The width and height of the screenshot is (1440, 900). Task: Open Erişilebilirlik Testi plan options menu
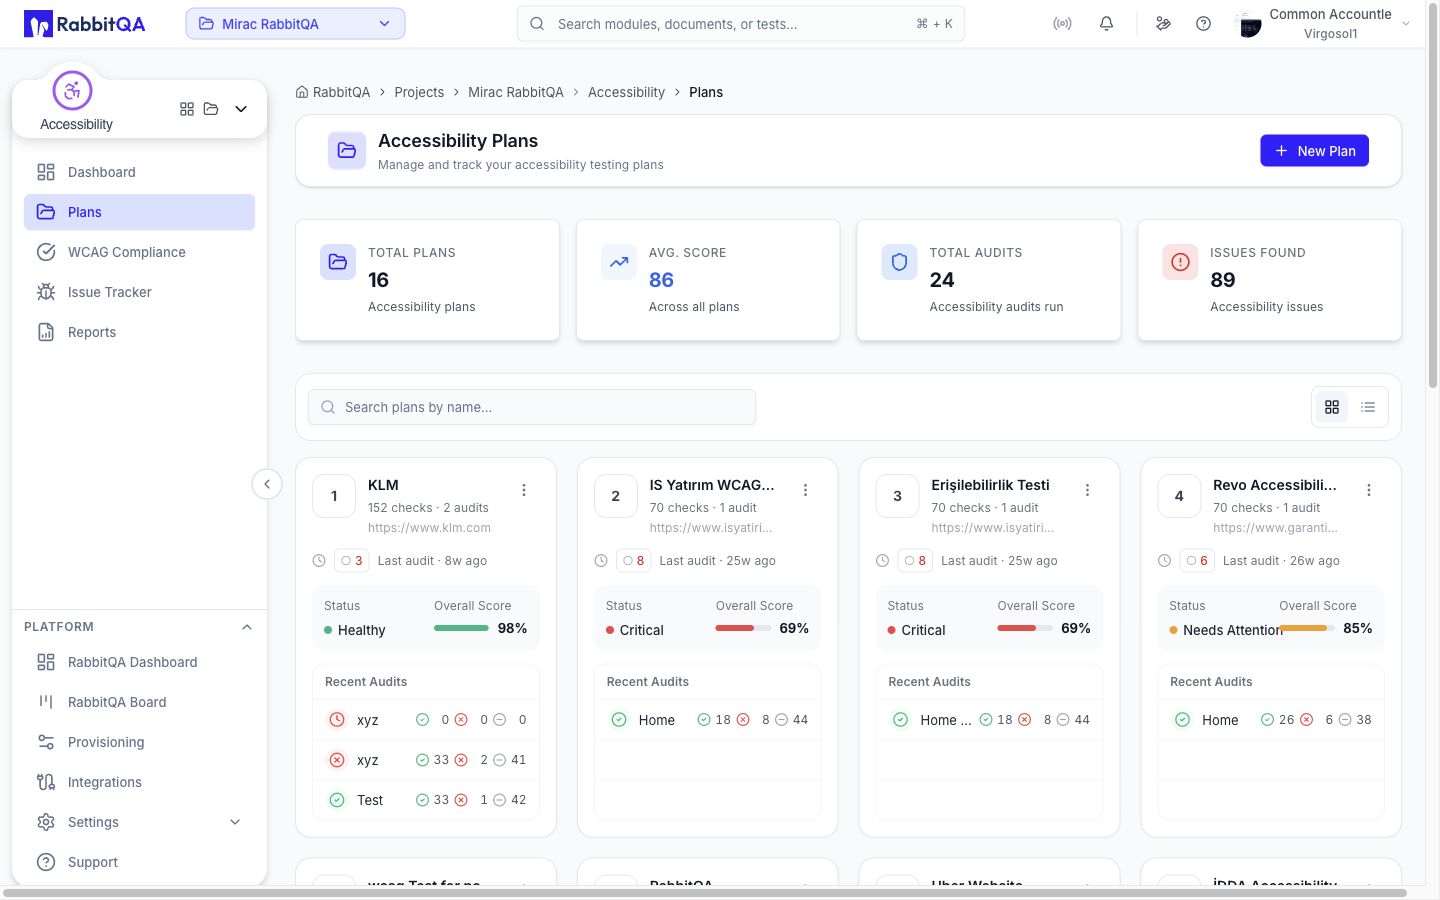click(x=1087, y=490)
